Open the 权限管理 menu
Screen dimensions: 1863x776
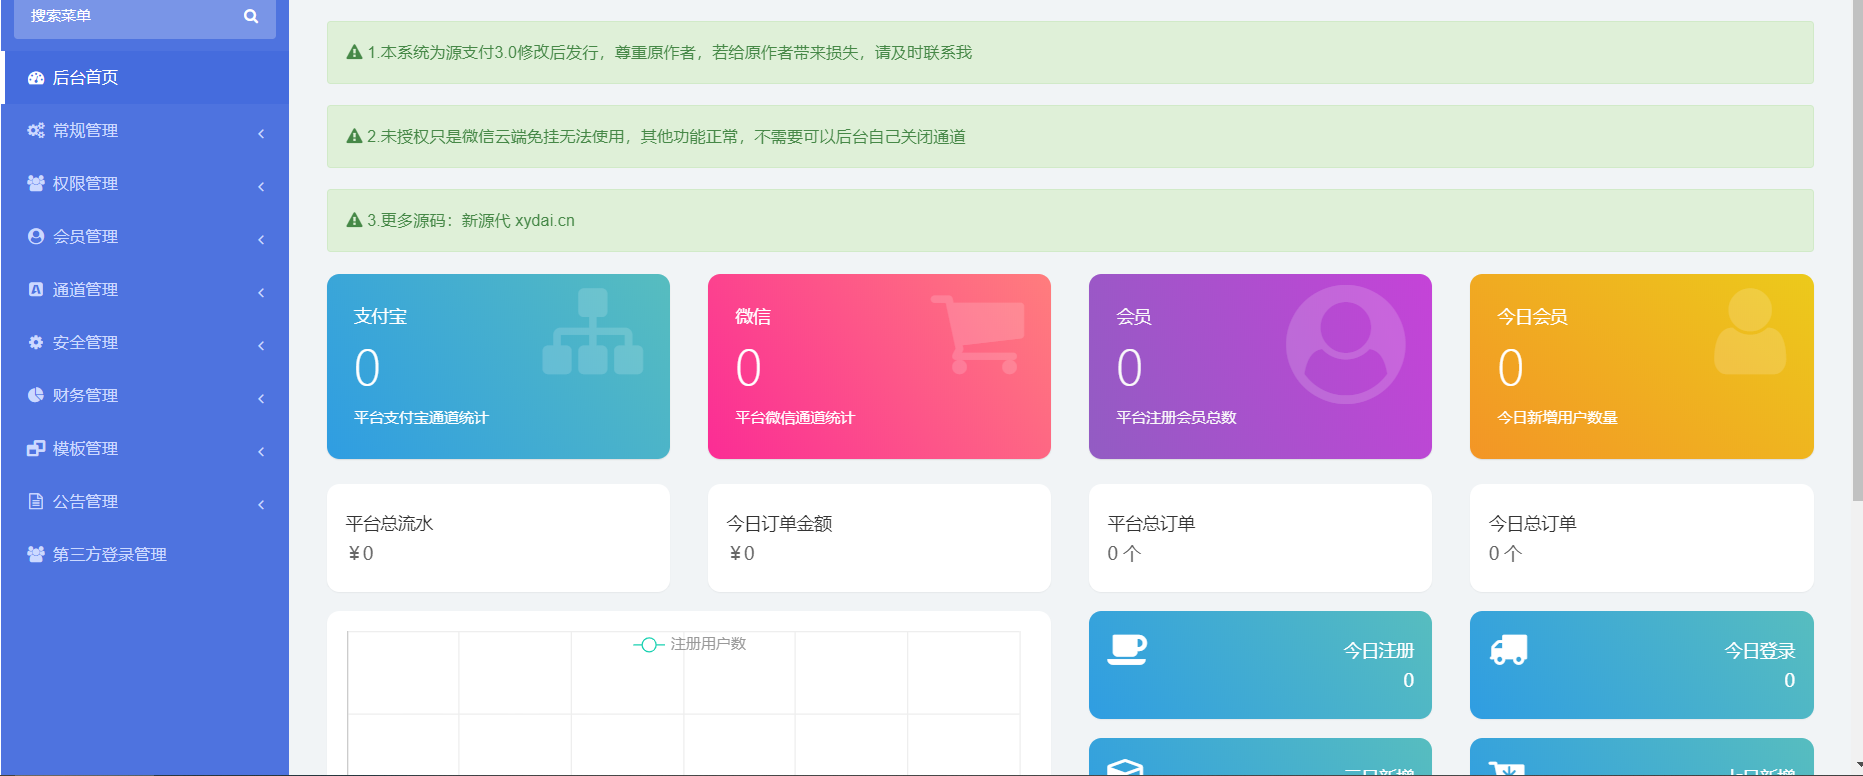click(x=146, y=184)
